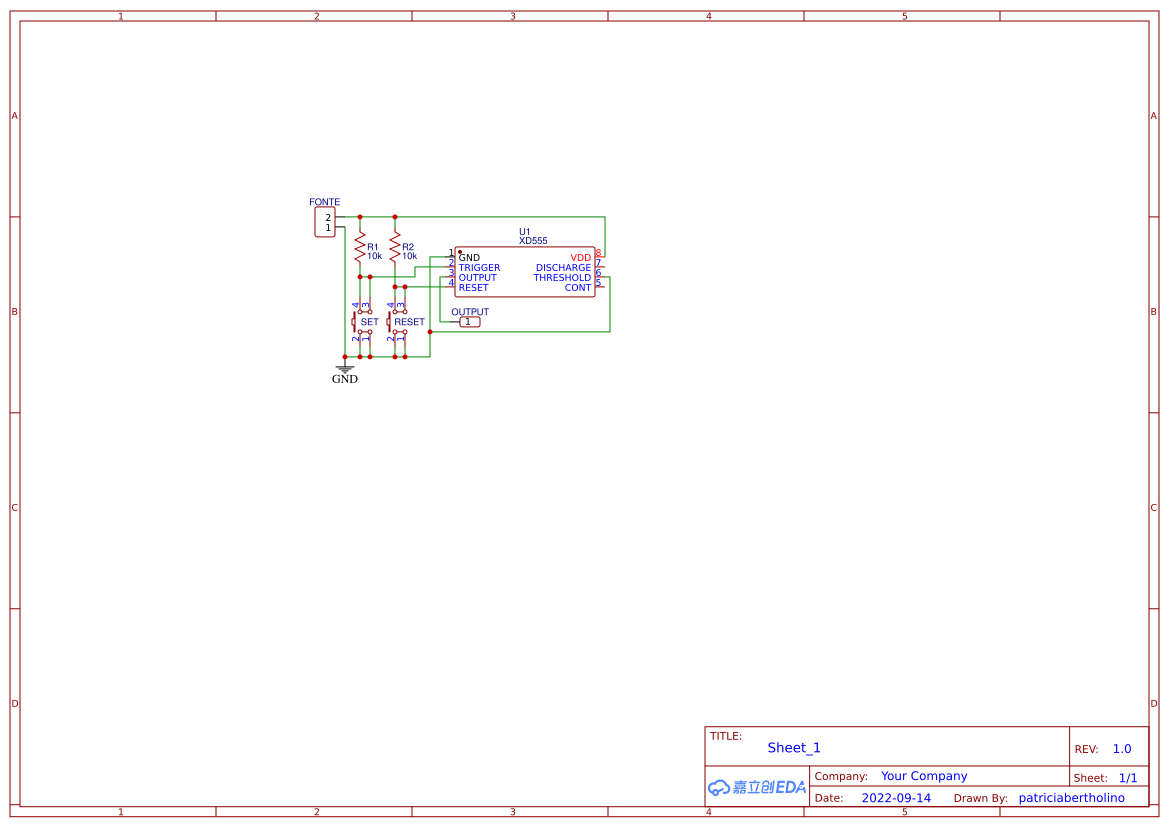This screenshot has width=1169, height=827.
Task: Click the 'Your Company' field
Action: click(x=924, y=776)
